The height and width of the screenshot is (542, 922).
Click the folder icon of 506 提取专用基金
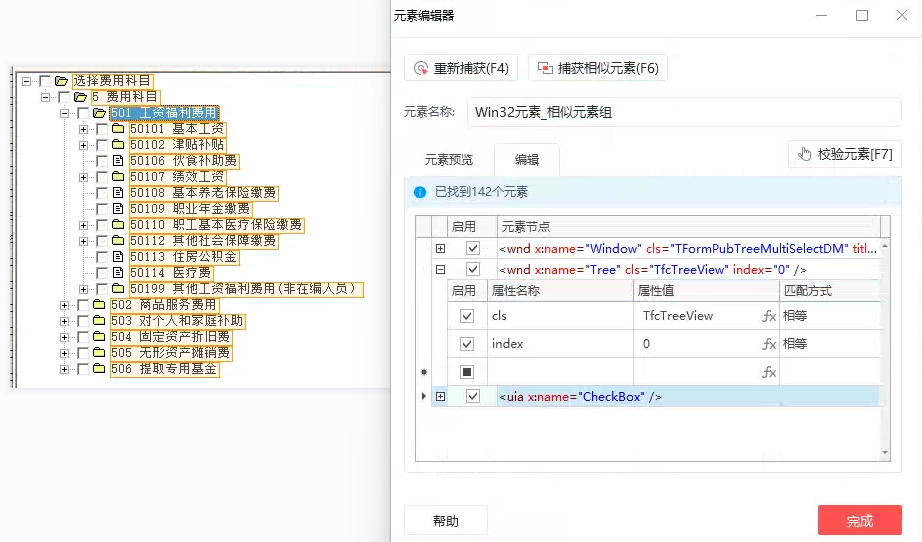coord(99,369)
